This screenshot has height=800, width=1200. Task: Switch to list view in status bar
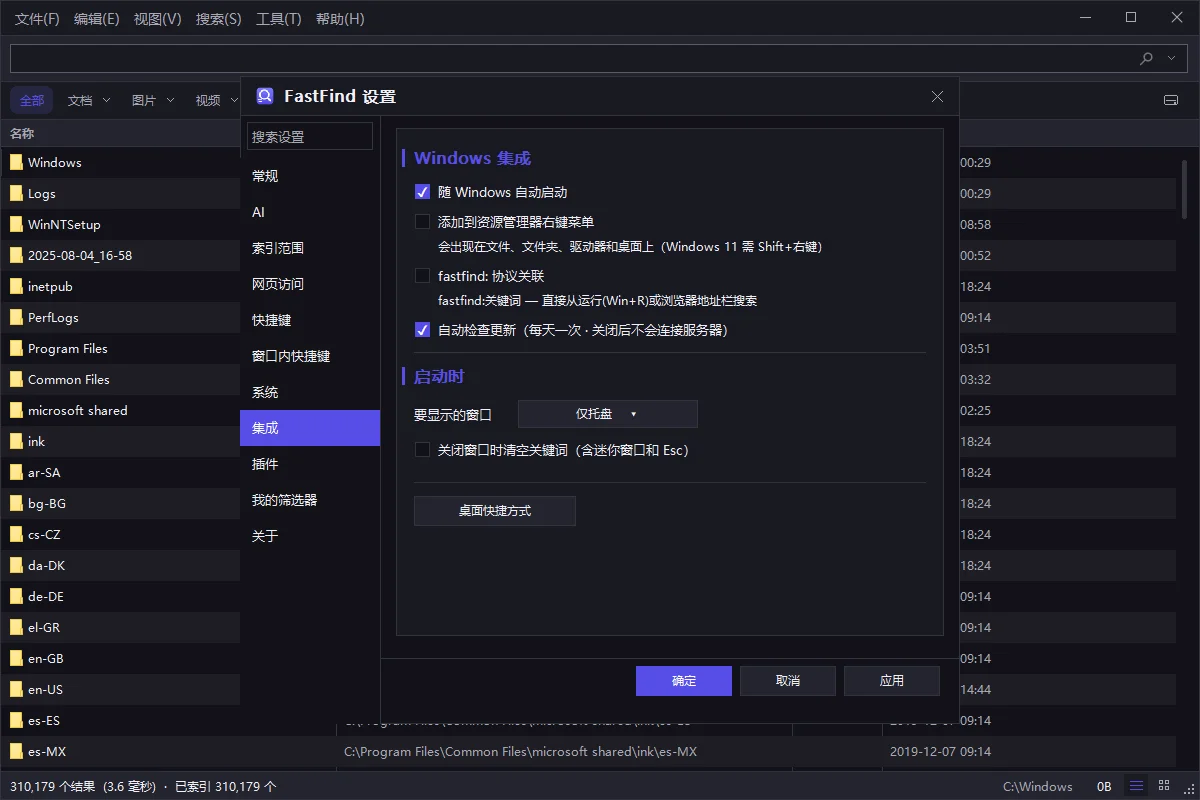coord(1137,786)
